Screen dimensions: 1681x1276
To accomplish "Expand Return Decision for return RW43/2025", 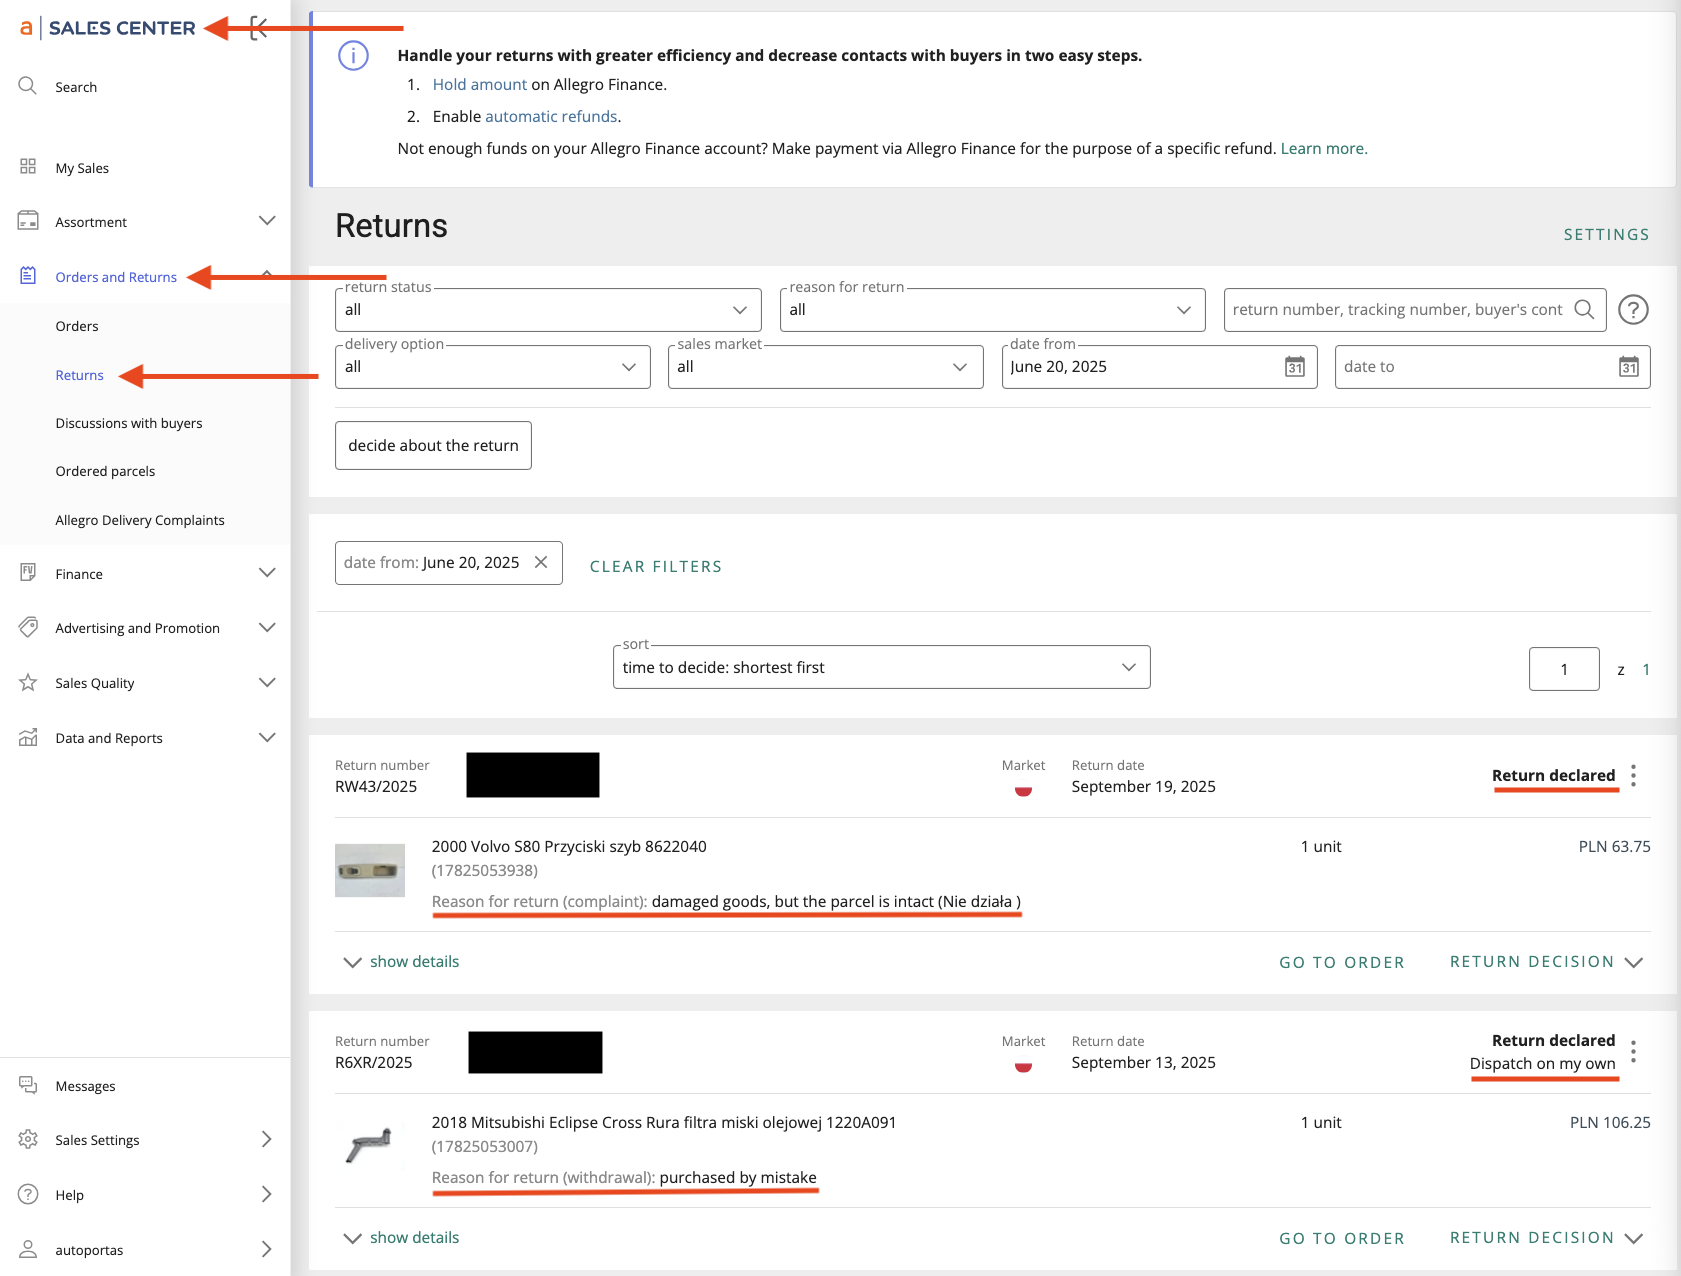I will tap(1546, 962).
